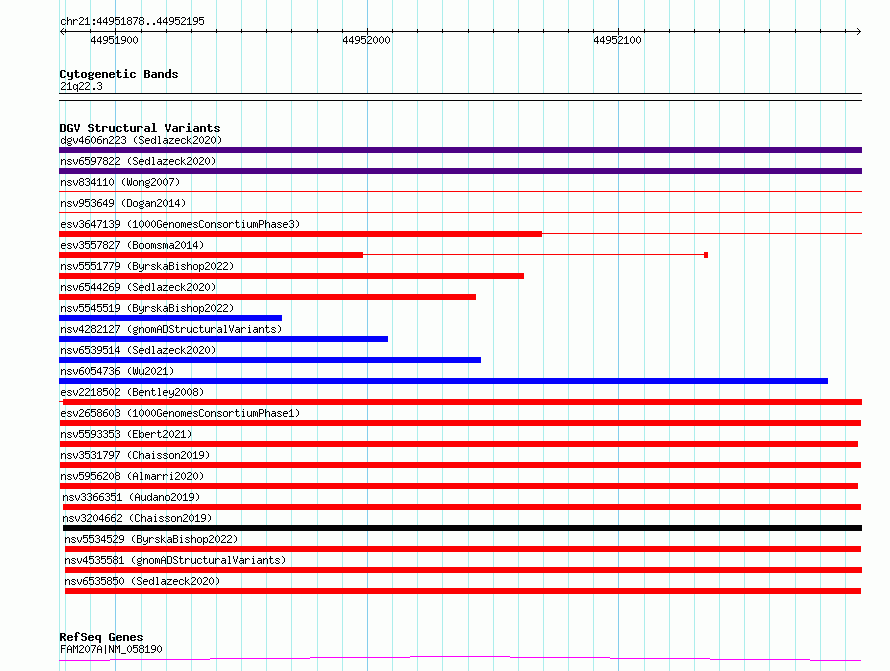Click the purple bar for nsv6597822
This screenshot has height=671, width=890.
460,171
